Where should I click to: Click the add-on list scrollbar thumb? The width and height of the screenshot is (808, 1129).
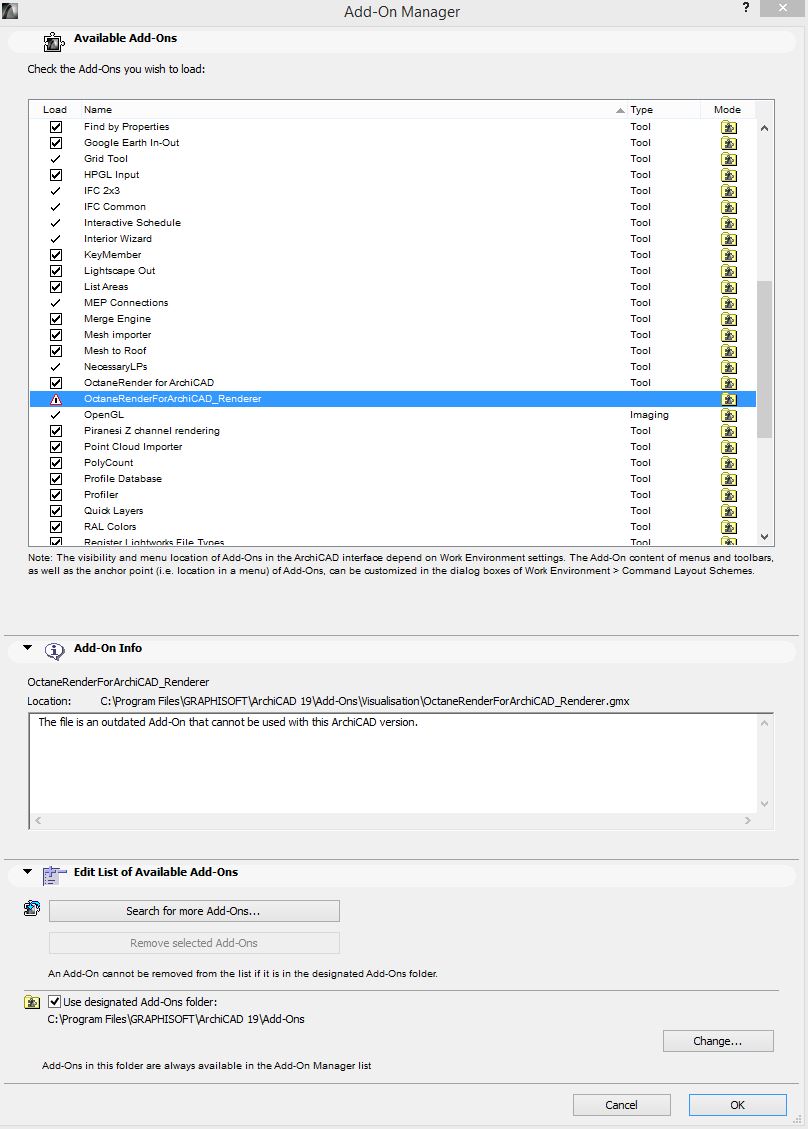click(x=765, y=359)
